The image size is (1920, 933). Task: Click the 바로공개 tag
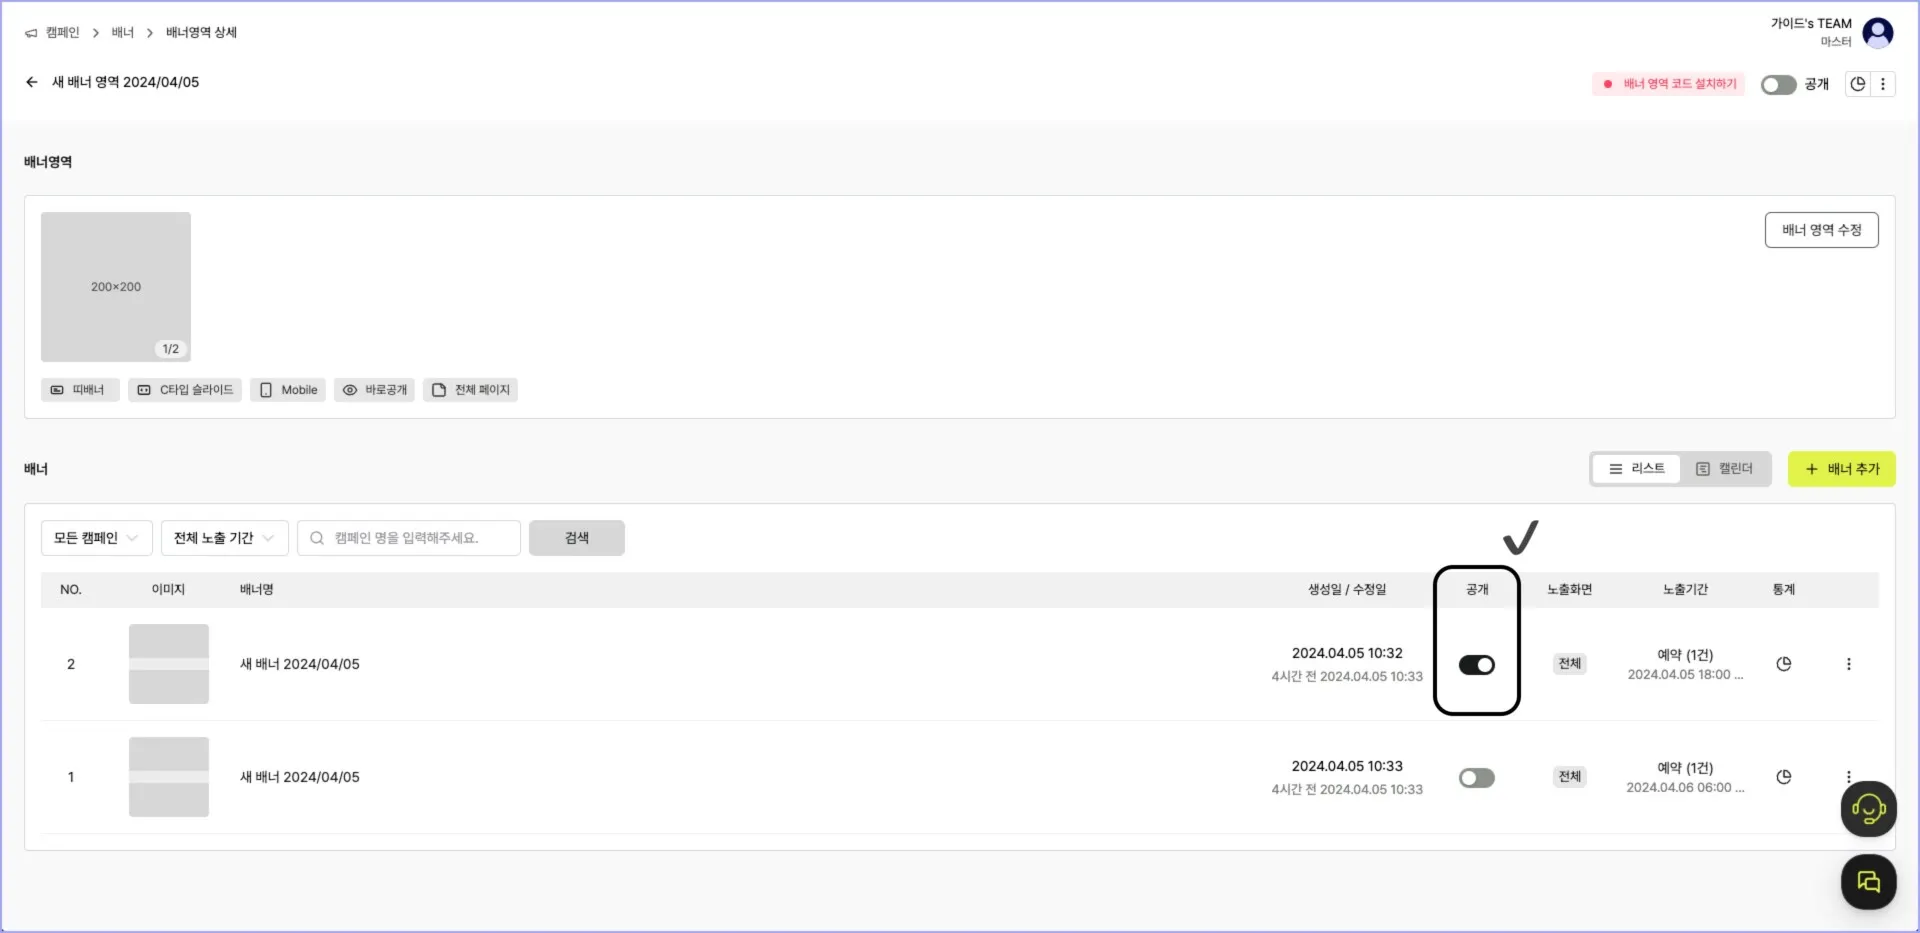tap(374, 390)
